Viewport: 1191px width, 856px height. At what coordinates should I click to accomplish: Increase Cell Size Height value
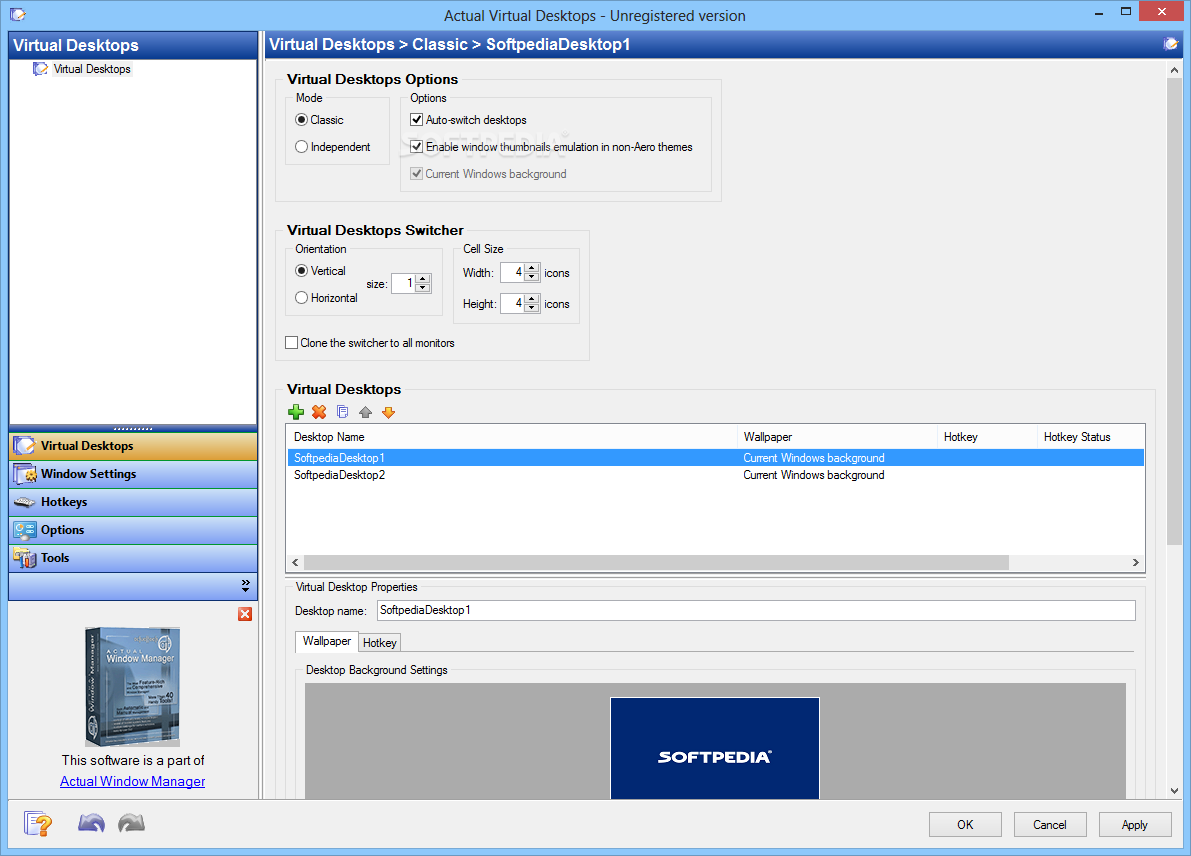(x=532, y=298)
